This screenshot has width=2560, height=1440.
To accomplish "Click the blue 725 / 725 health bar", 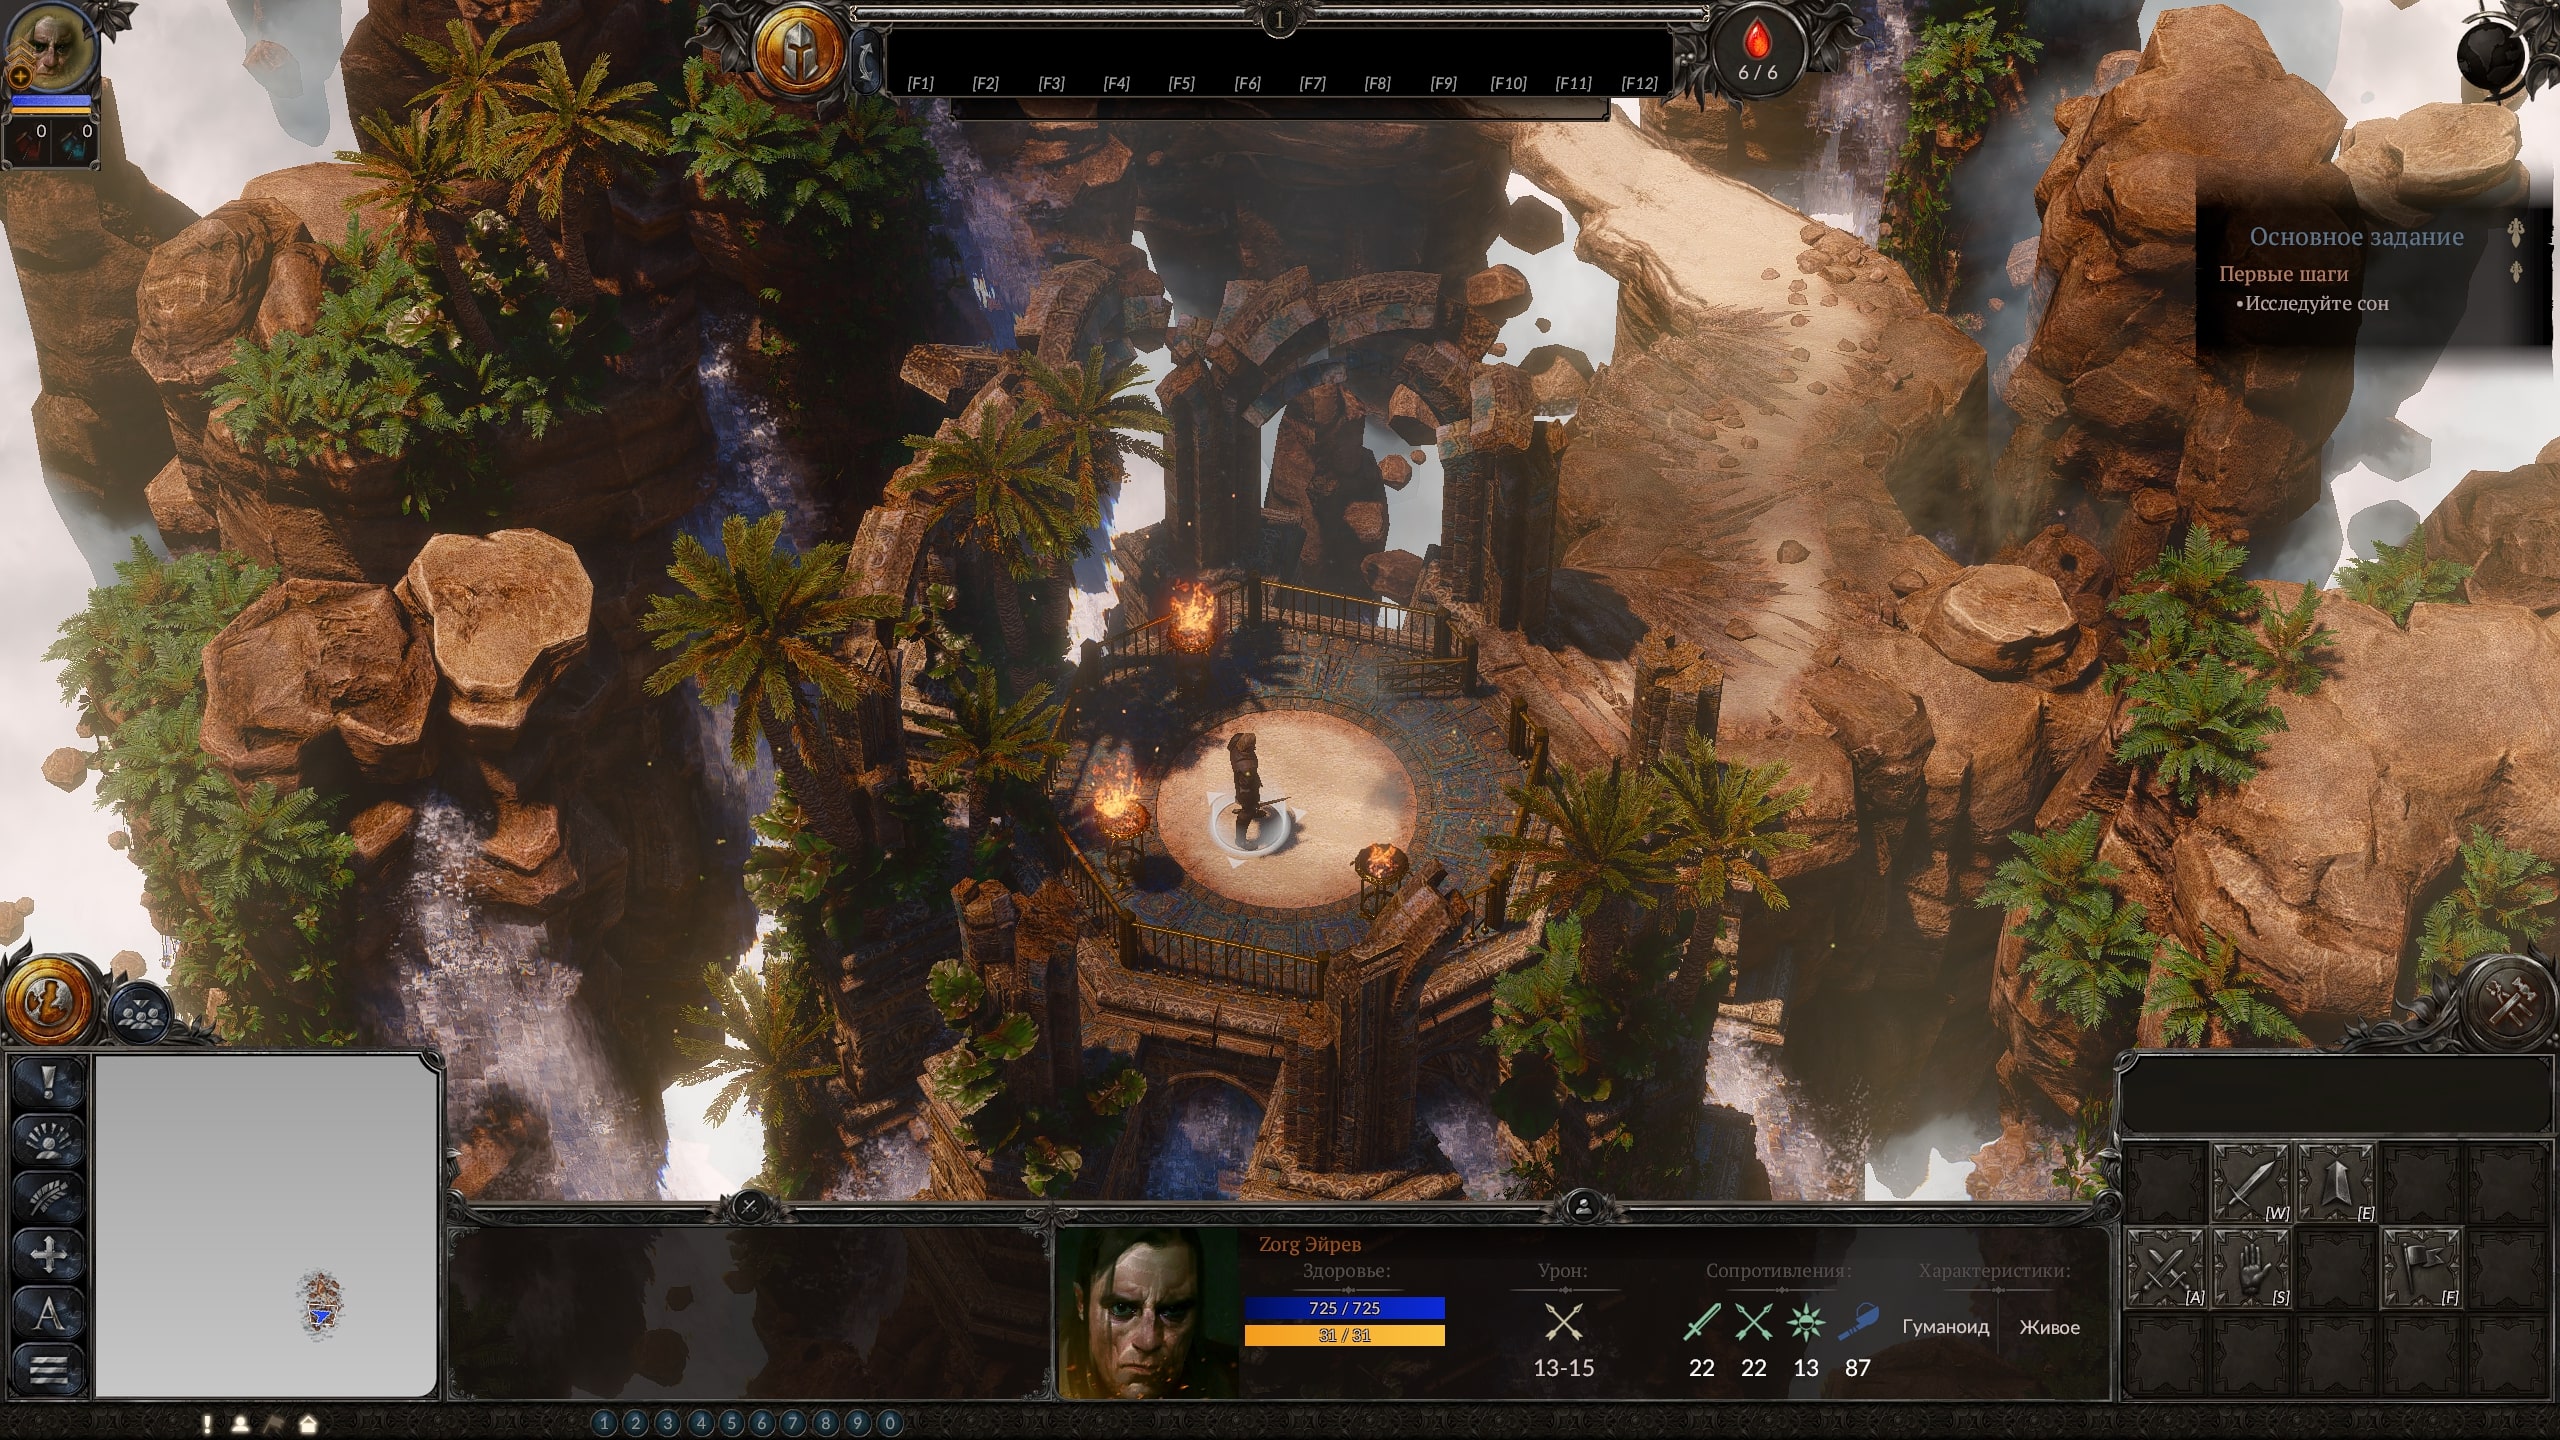I will (1344, 1308).
